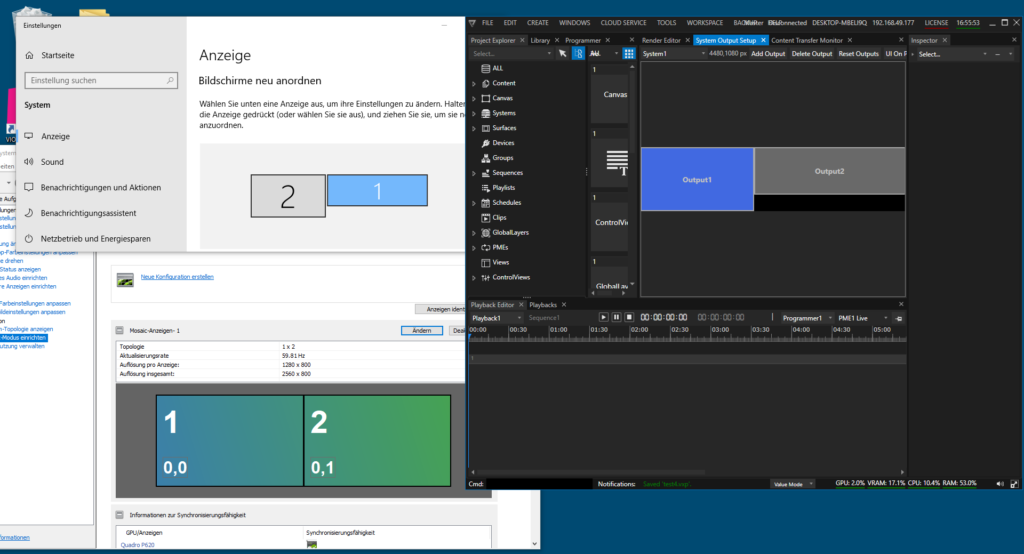This screenshot has height=554, width=1024.
Task: Click the arrow cursor icon in Project Explorer
Action: click(563, 53)
